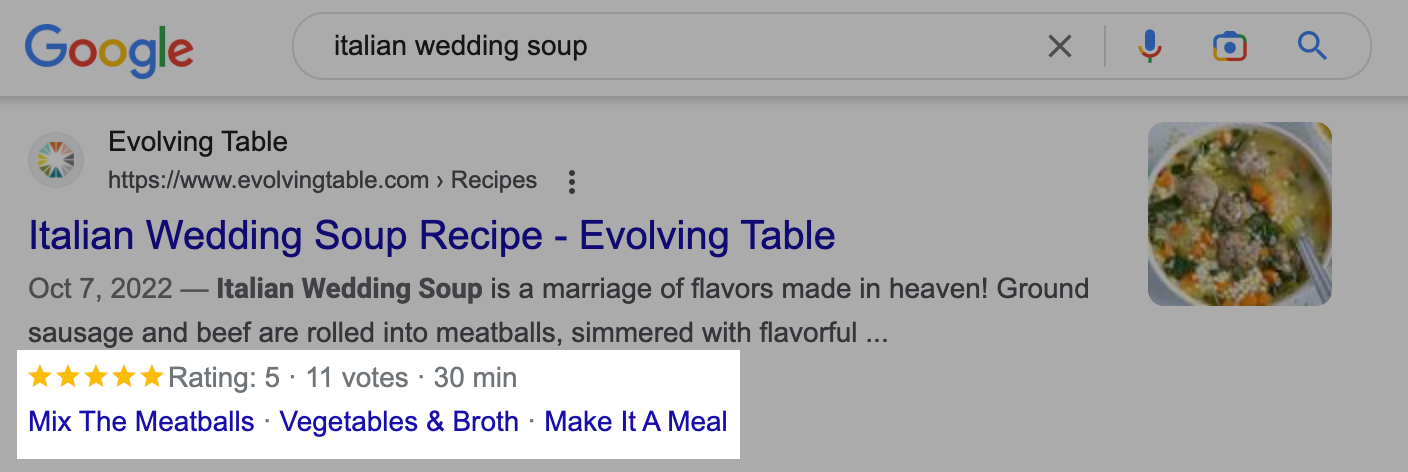This screenshot has height=472, width=1408.
Task: Click the five gold rating stars
Action: coord(96,377)
